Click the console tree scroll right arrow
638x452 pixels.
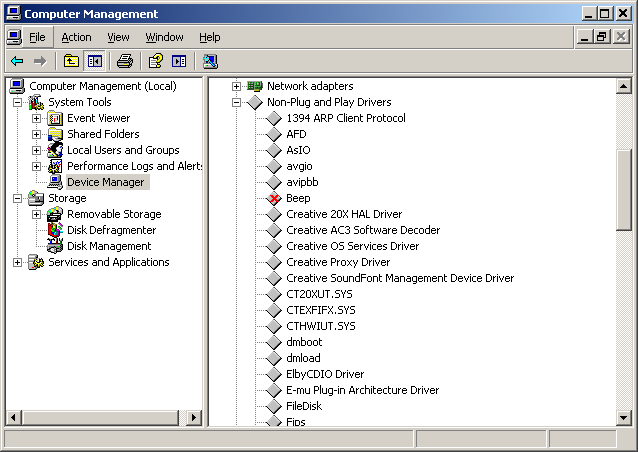pos(194,417)
